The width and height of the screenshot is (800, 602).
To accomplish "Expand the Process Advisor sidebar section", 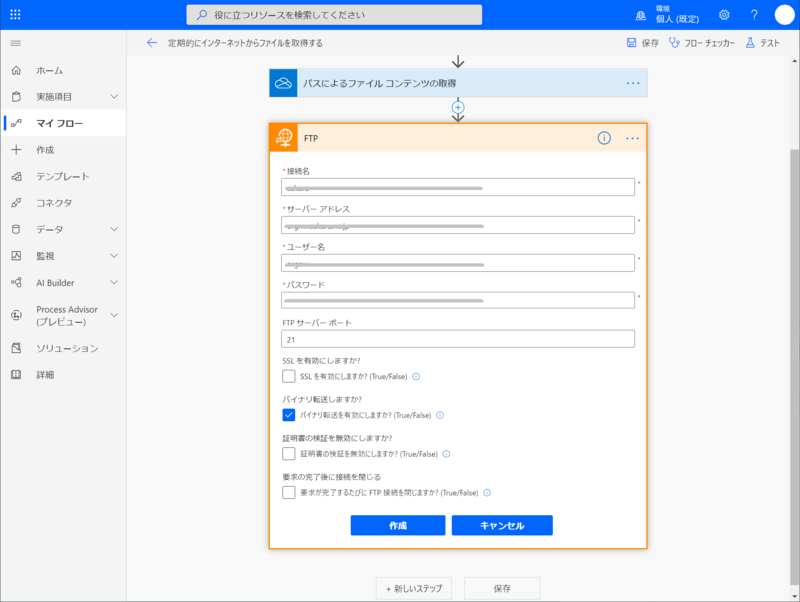I will pos(114,315).
